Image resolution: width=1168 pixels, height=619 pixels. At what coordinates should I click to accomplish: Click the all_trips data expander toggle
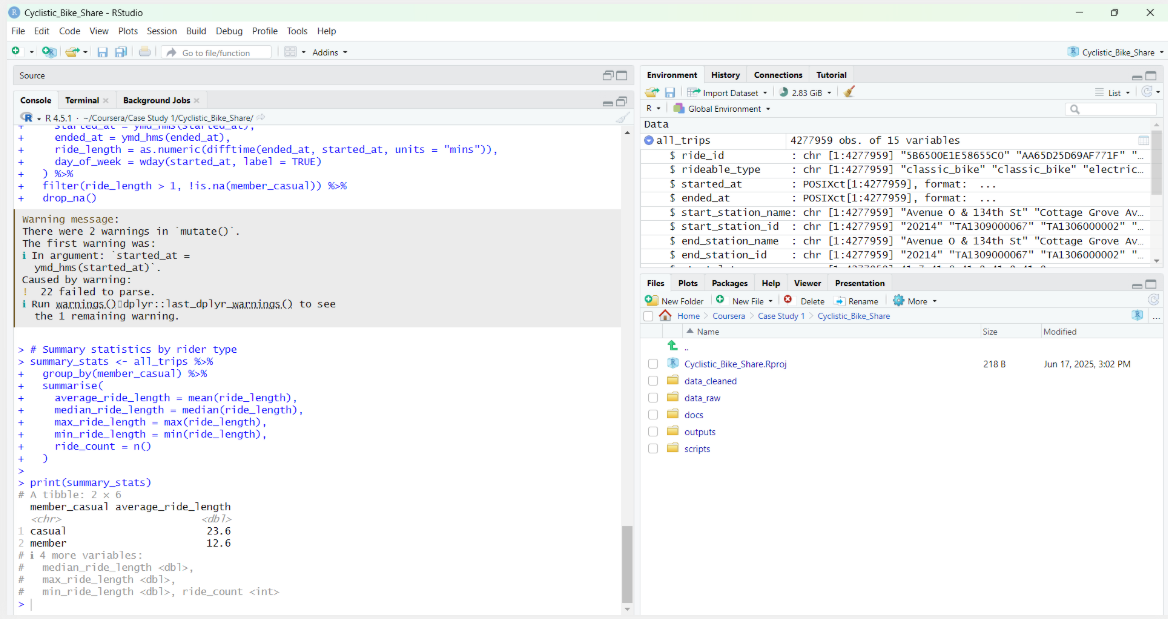(650, 140)
